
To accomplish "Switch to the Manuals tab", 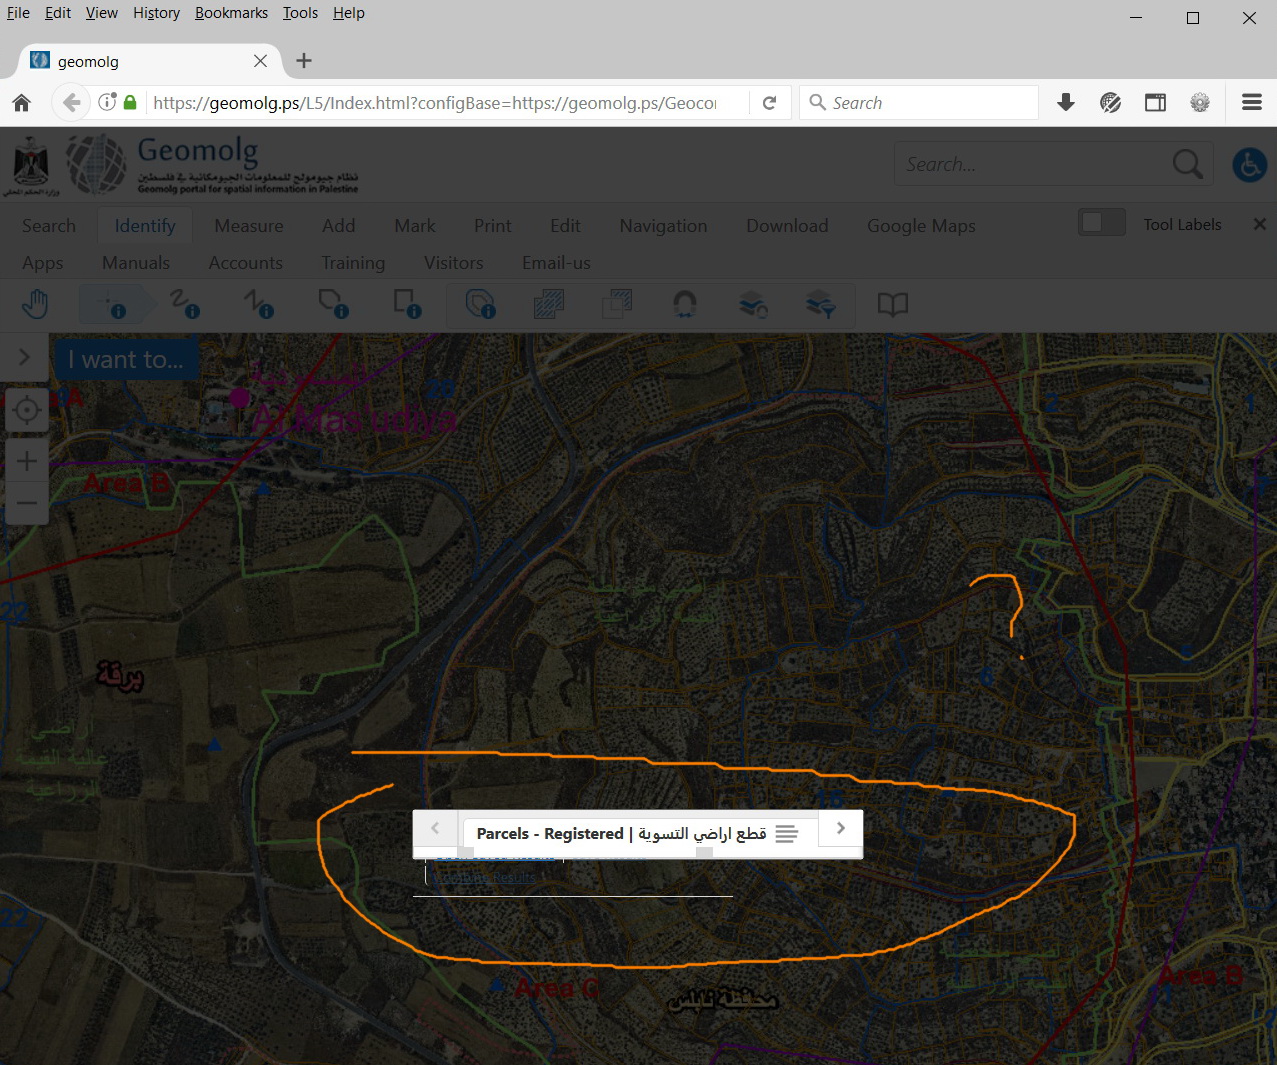I will pos(136,263).
